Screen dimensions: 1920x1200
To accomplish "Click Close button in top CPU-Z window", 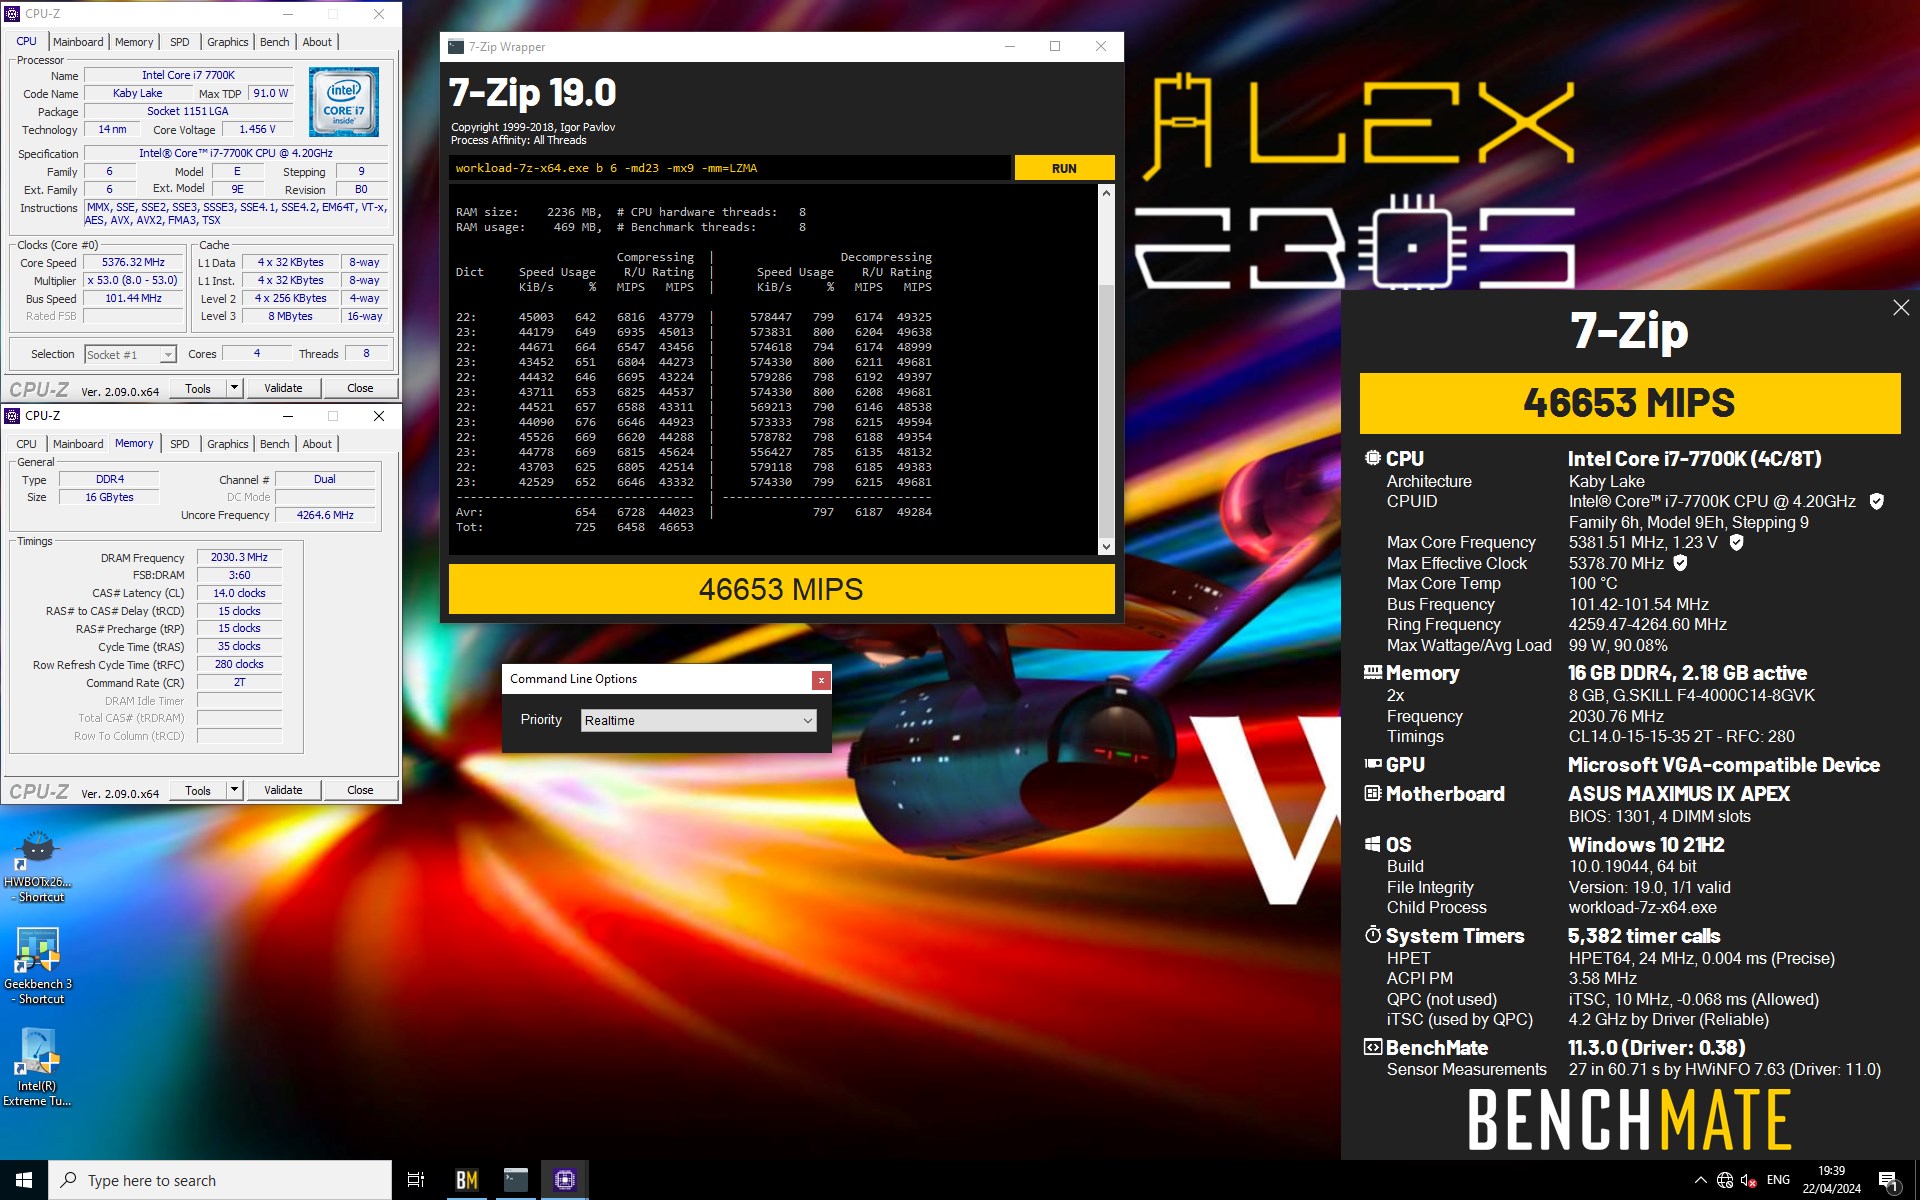I will 360,388.
